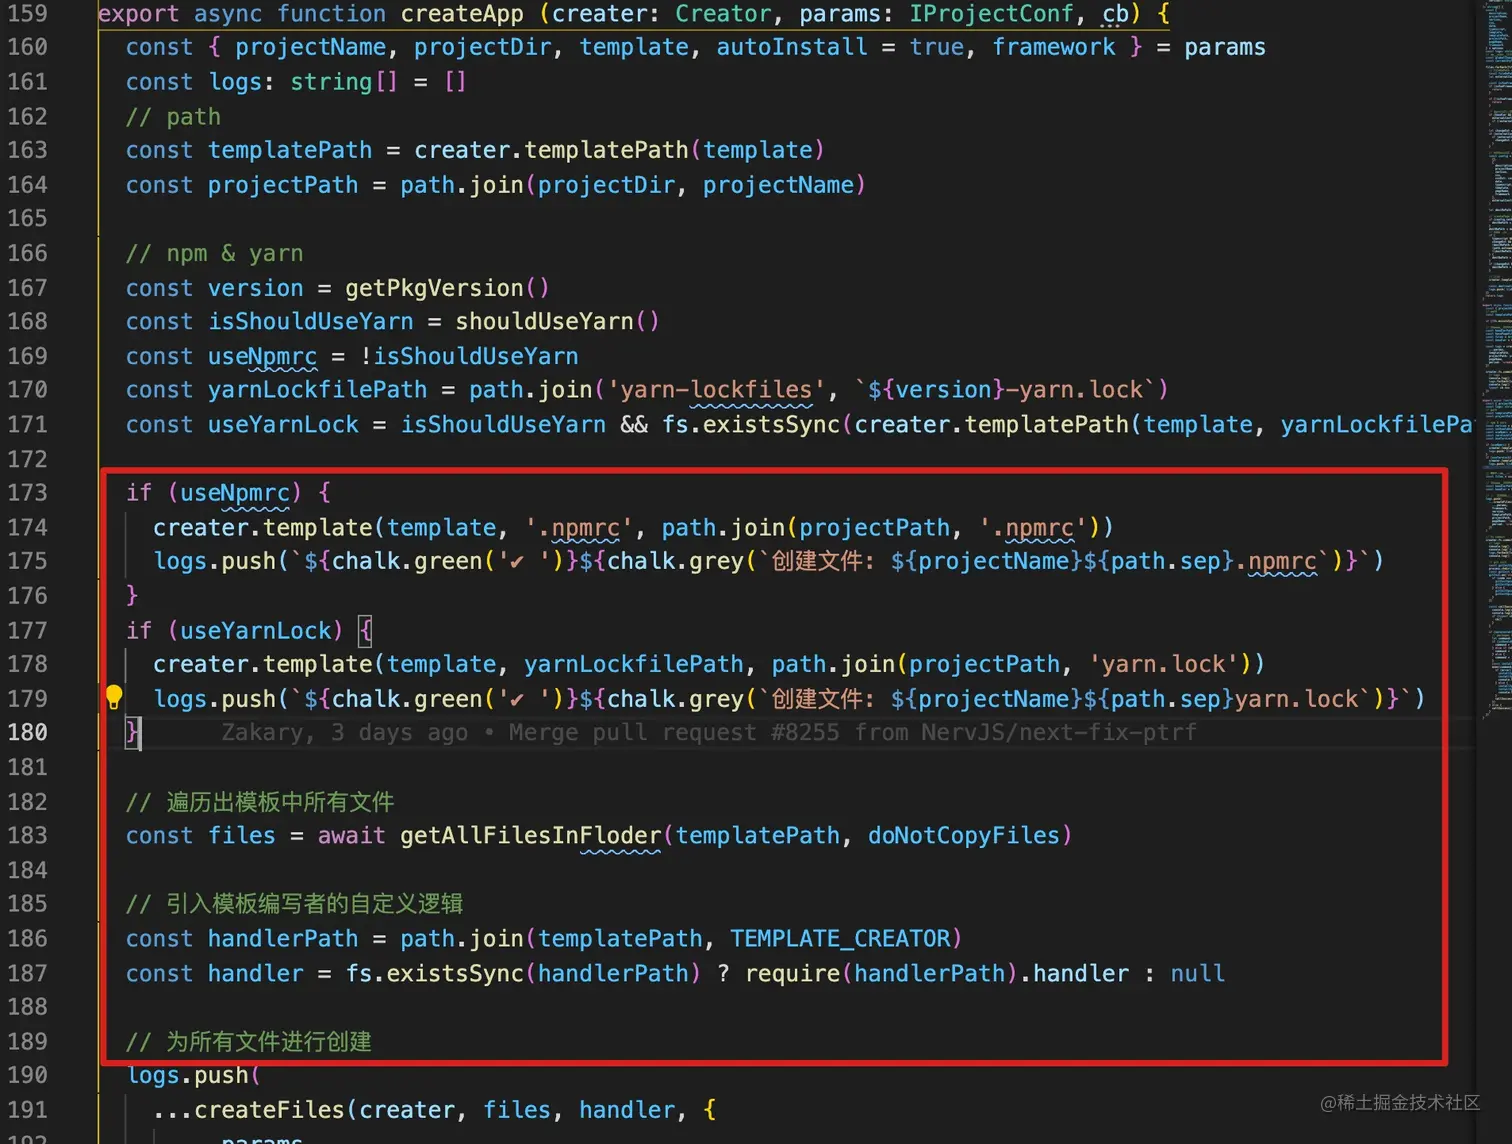Click fs.existsSync call on line 171
The image size is (1512, 1144).
click(751, 425)
